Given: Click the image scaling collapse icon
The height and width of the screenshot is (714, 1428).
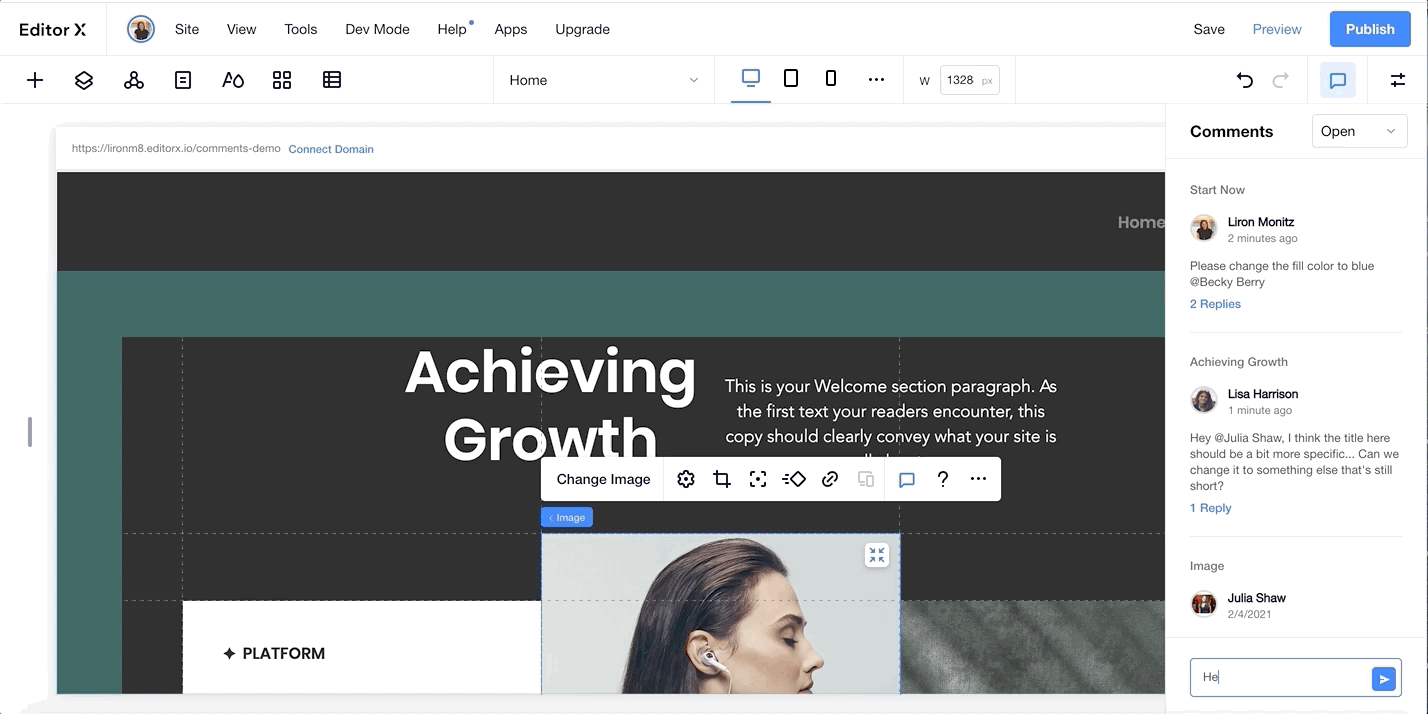Looking at the screenshot, I should (877, 555).
